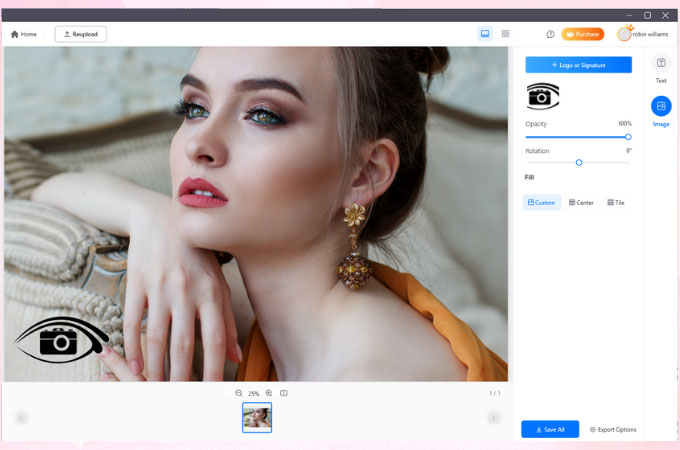Open Export Options settings
The height and width of the screenshot is (450, 680).
coord(612,429)
